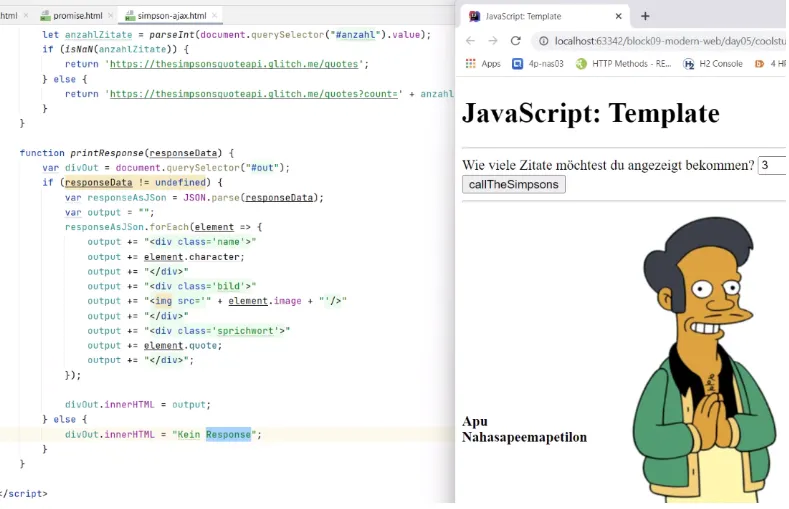Viewport: 789px width, 509px height.
Task: Click the divOut.innerHTML = output line
Action: [x=138, y=404]
